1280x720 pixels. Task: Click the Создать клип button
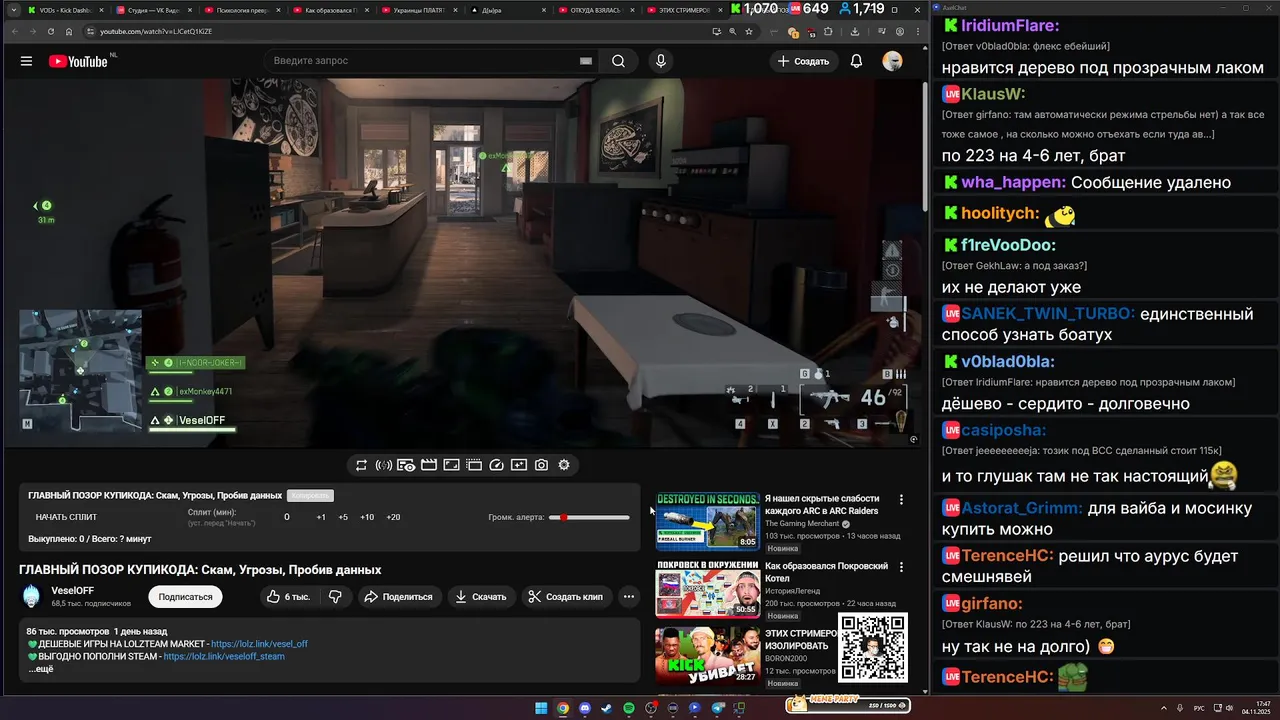point(565,597)
